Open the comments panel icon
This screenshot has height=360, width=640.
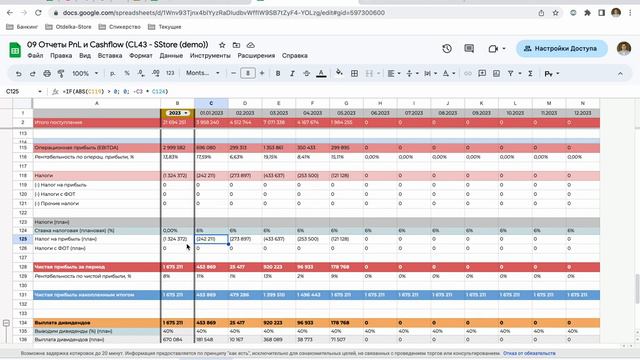469,49
